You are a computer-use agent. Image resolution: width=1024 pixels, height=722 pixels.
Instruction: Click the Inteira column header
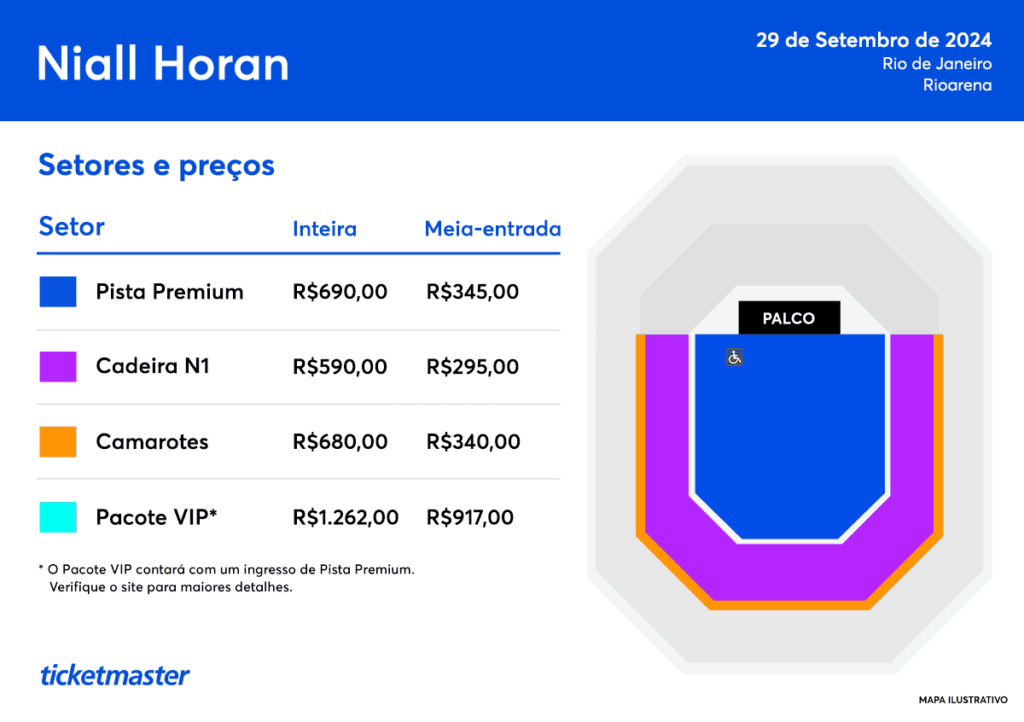[324, 229]
